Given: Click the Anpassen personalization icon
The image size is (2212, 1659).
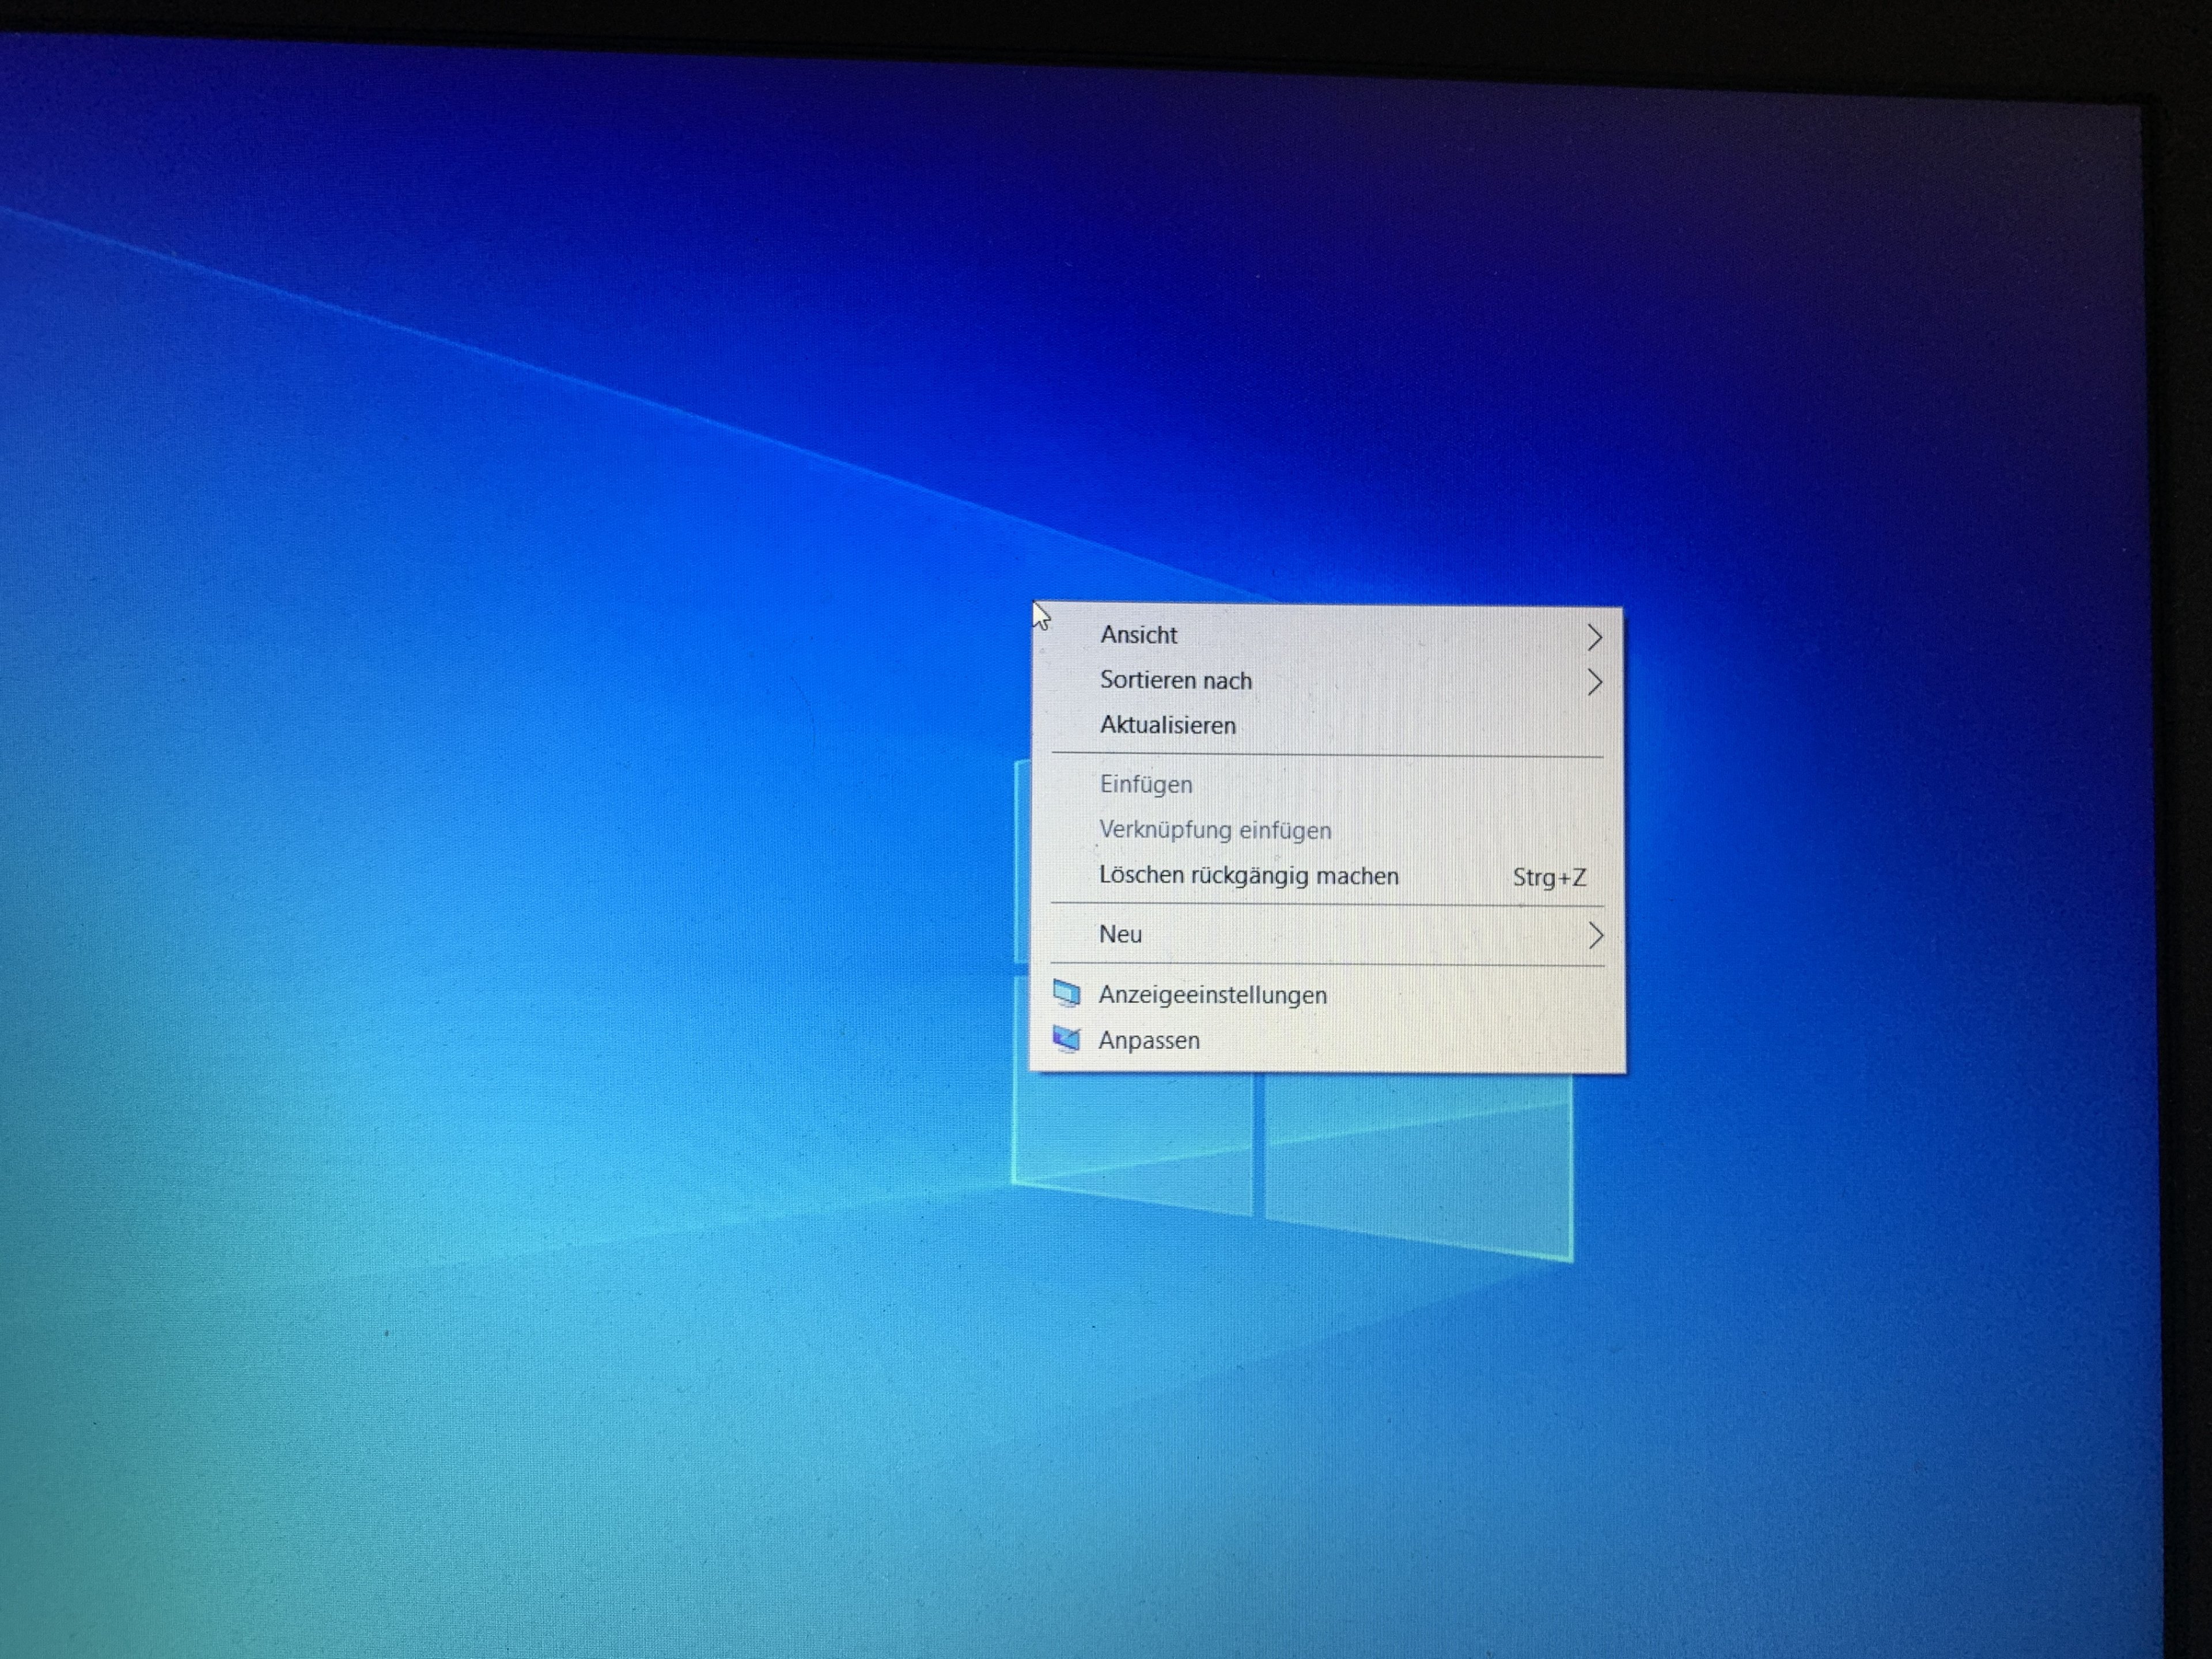Looking at the screenshot, I should (x=1067, y=1039).
